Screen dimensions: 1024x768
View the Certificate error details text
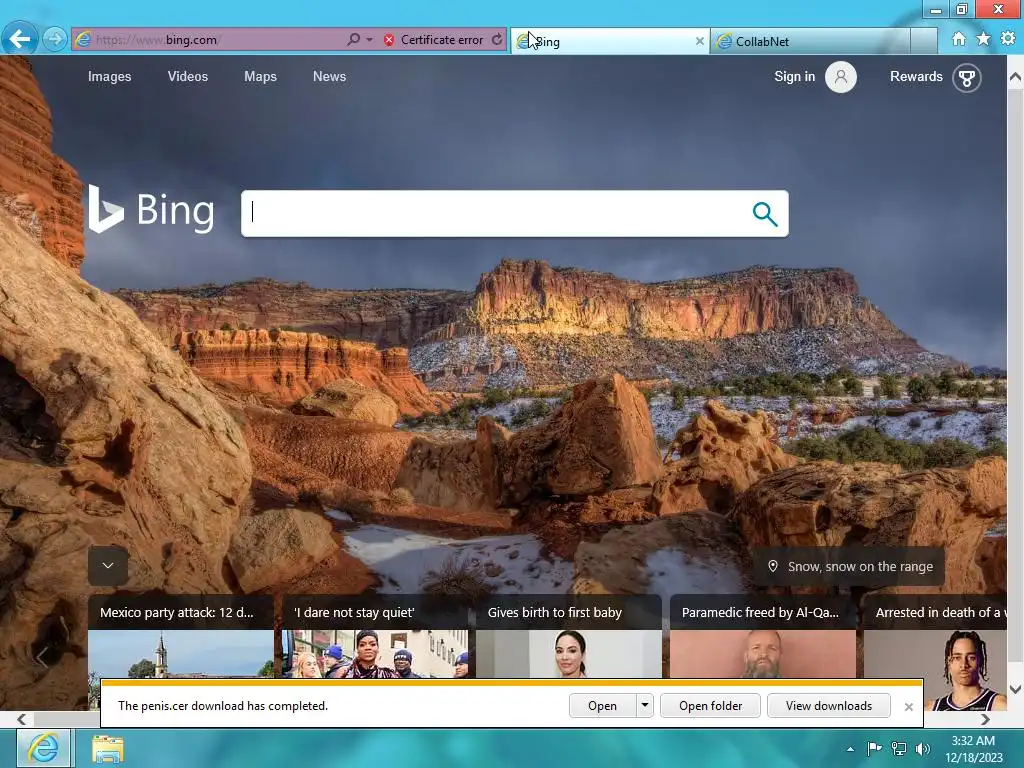[441, 40]
